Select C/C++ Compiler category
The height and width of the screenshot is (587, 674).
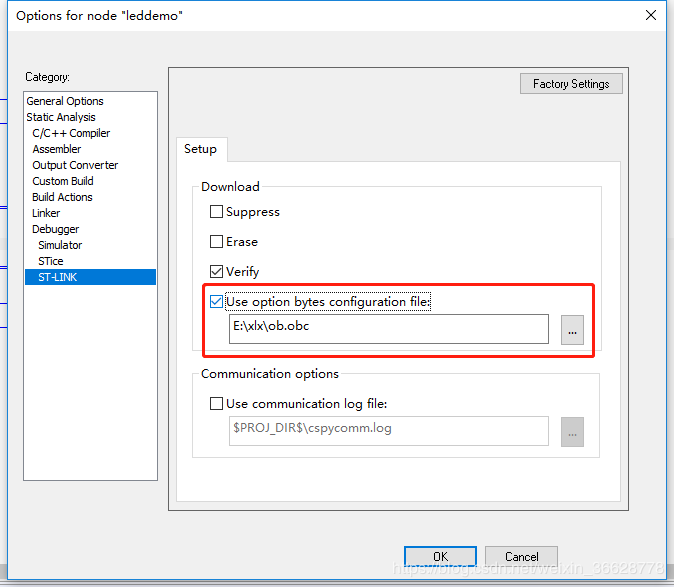90,133
